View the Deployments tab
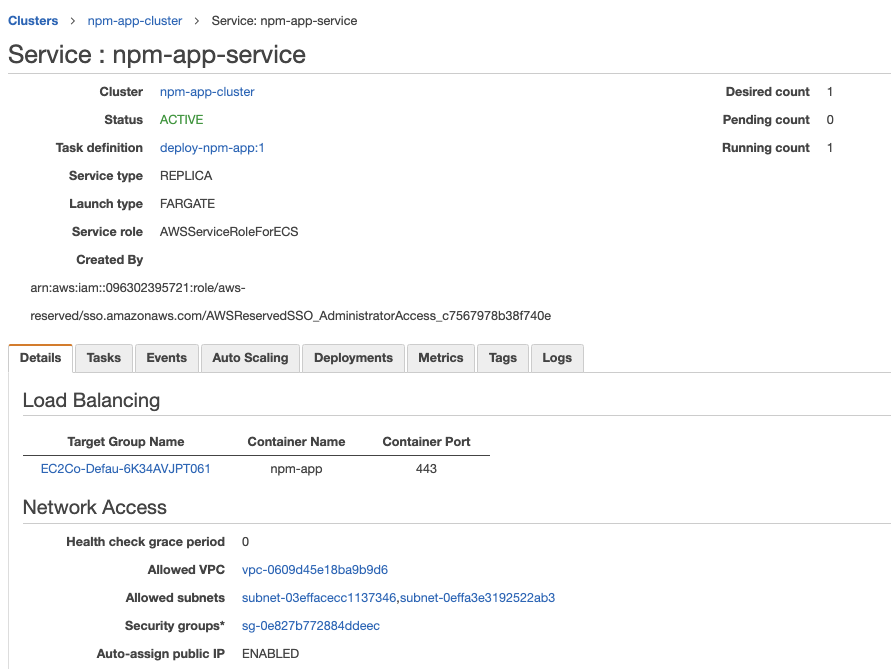This screenshot has width=891, height=669. 353,358
